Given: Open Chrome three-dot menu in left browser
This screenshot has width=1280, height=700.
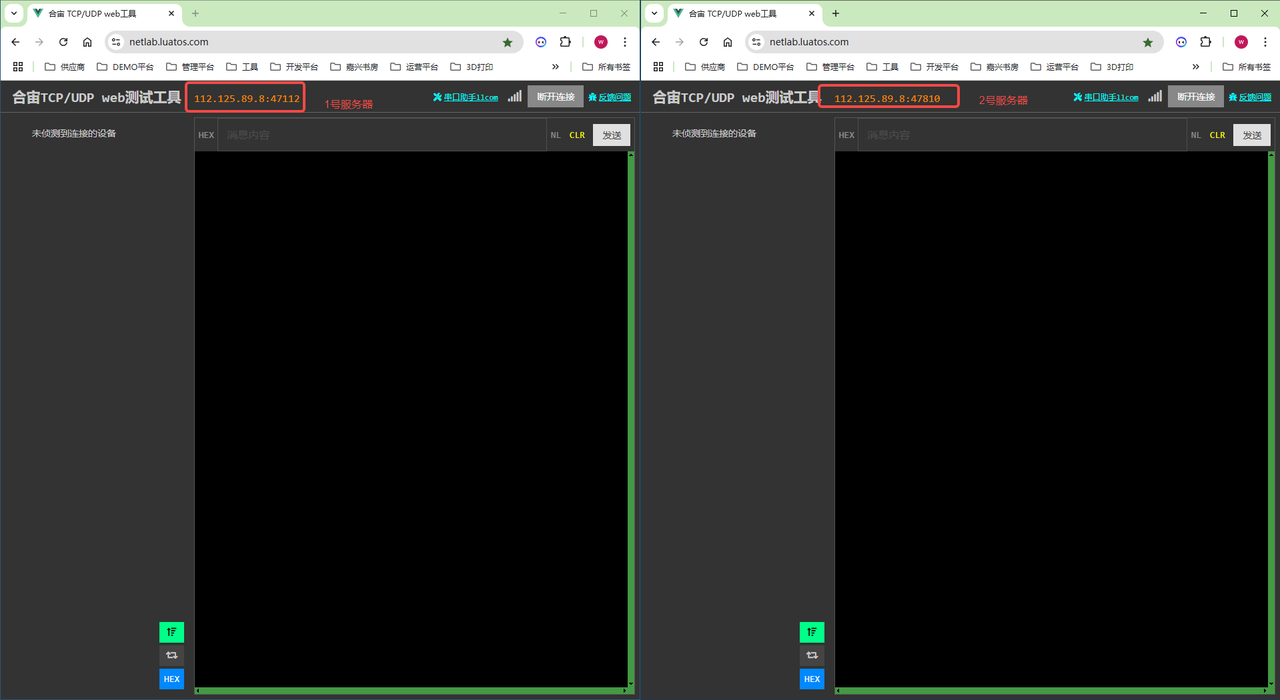Looking at the screenshot, I should pos(625,42).
